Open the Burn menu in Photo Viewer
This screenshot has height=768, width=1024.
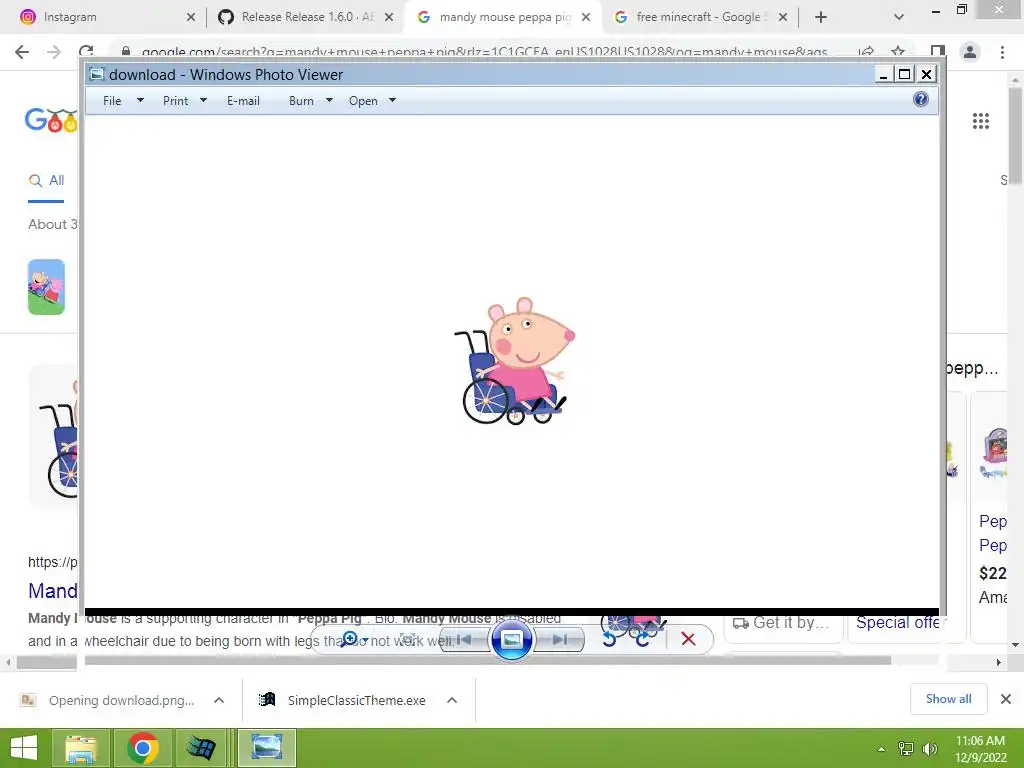pos(301,101)
